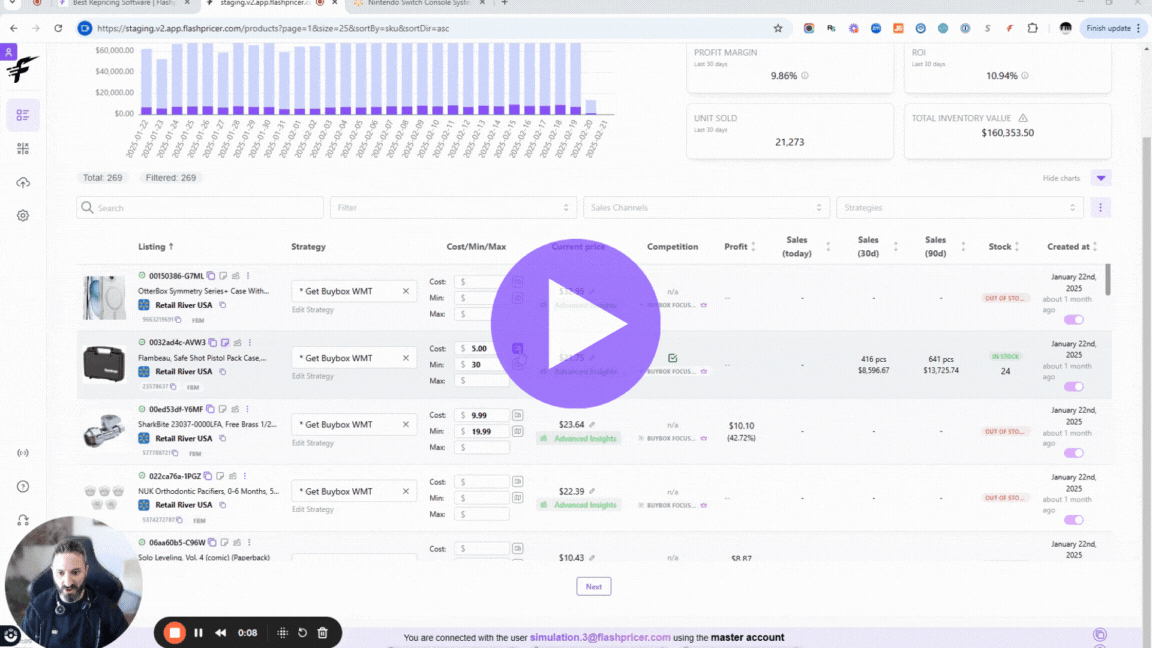The height and width of the screenshot is (648, 1152).
Task: Open Flambeau pistol case thumbnail
Action: tap(104, 364)
